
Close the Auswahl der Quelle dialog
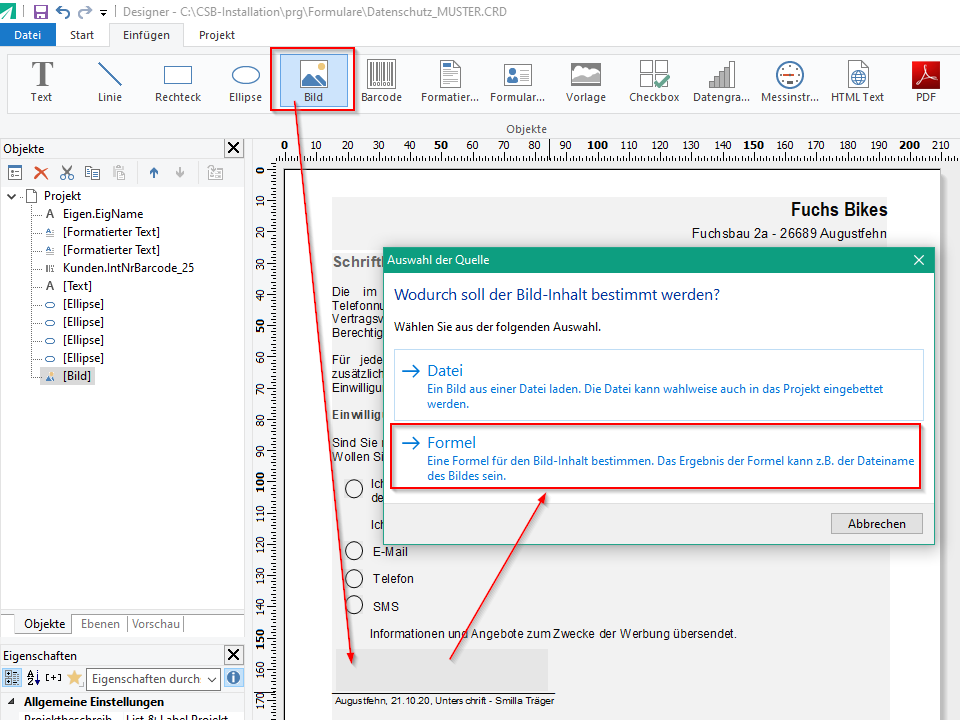tap(919, 260)
